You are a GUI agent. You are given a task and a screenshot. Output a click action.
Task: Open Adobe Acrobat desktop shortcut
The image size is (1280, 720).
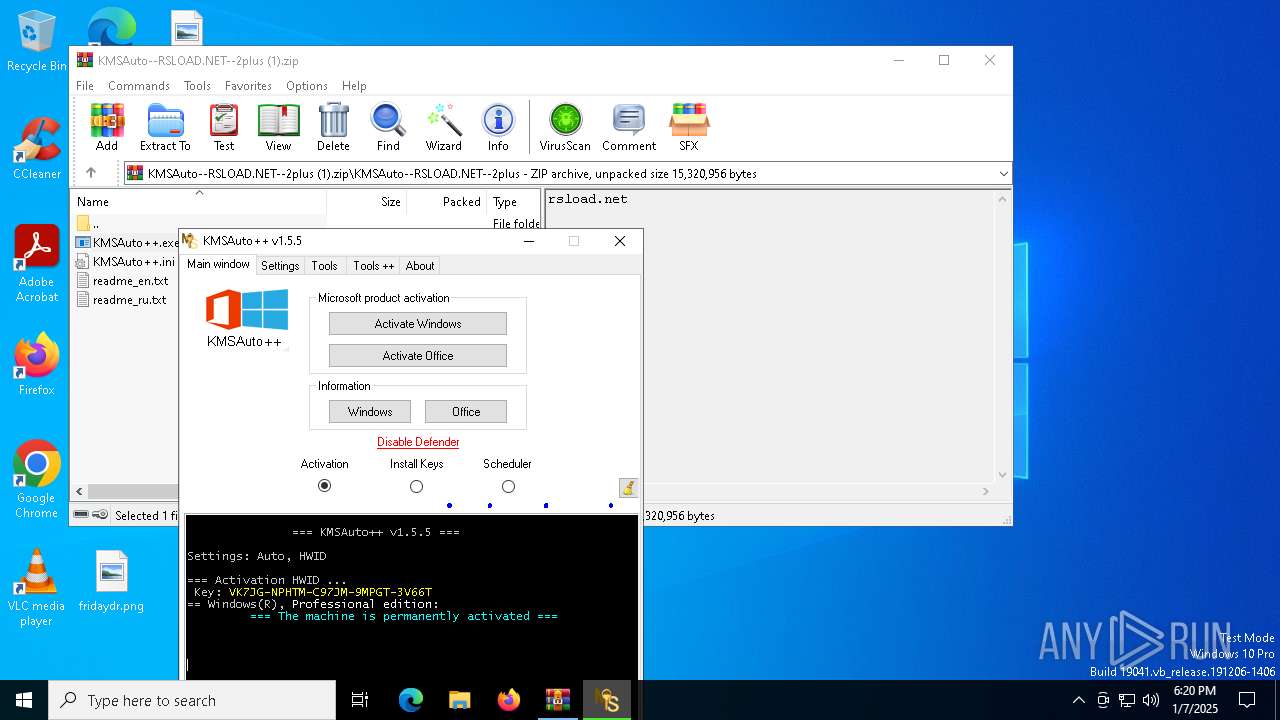point(37,264)
